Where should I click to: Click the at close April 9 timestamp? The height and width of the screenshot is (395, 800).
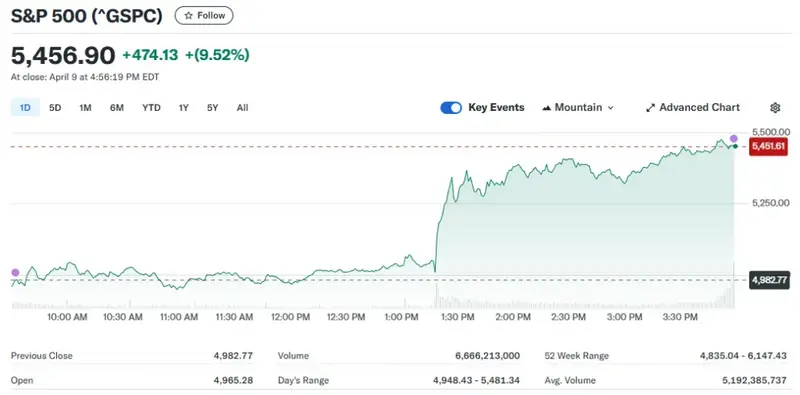[85, 77]
